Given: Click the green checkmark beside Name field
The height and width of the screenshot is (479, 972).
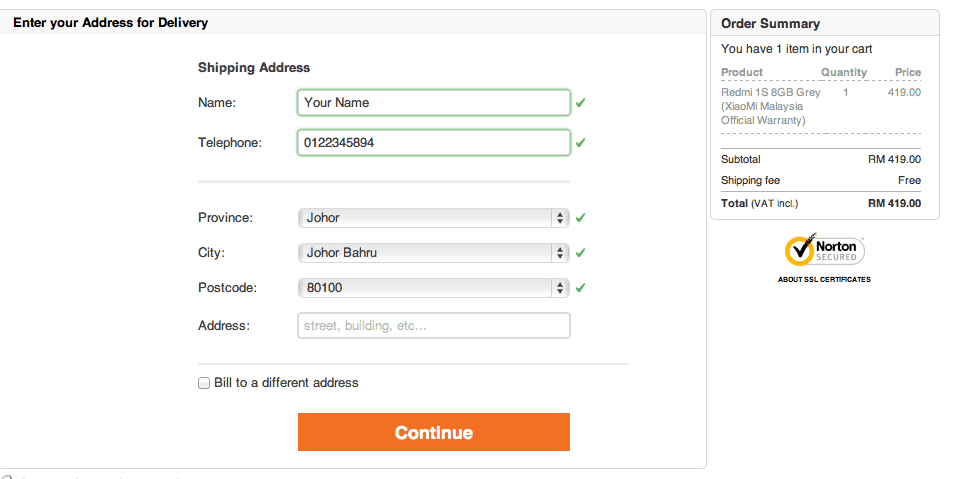Looking at the screenshot, I should (580, 102).
